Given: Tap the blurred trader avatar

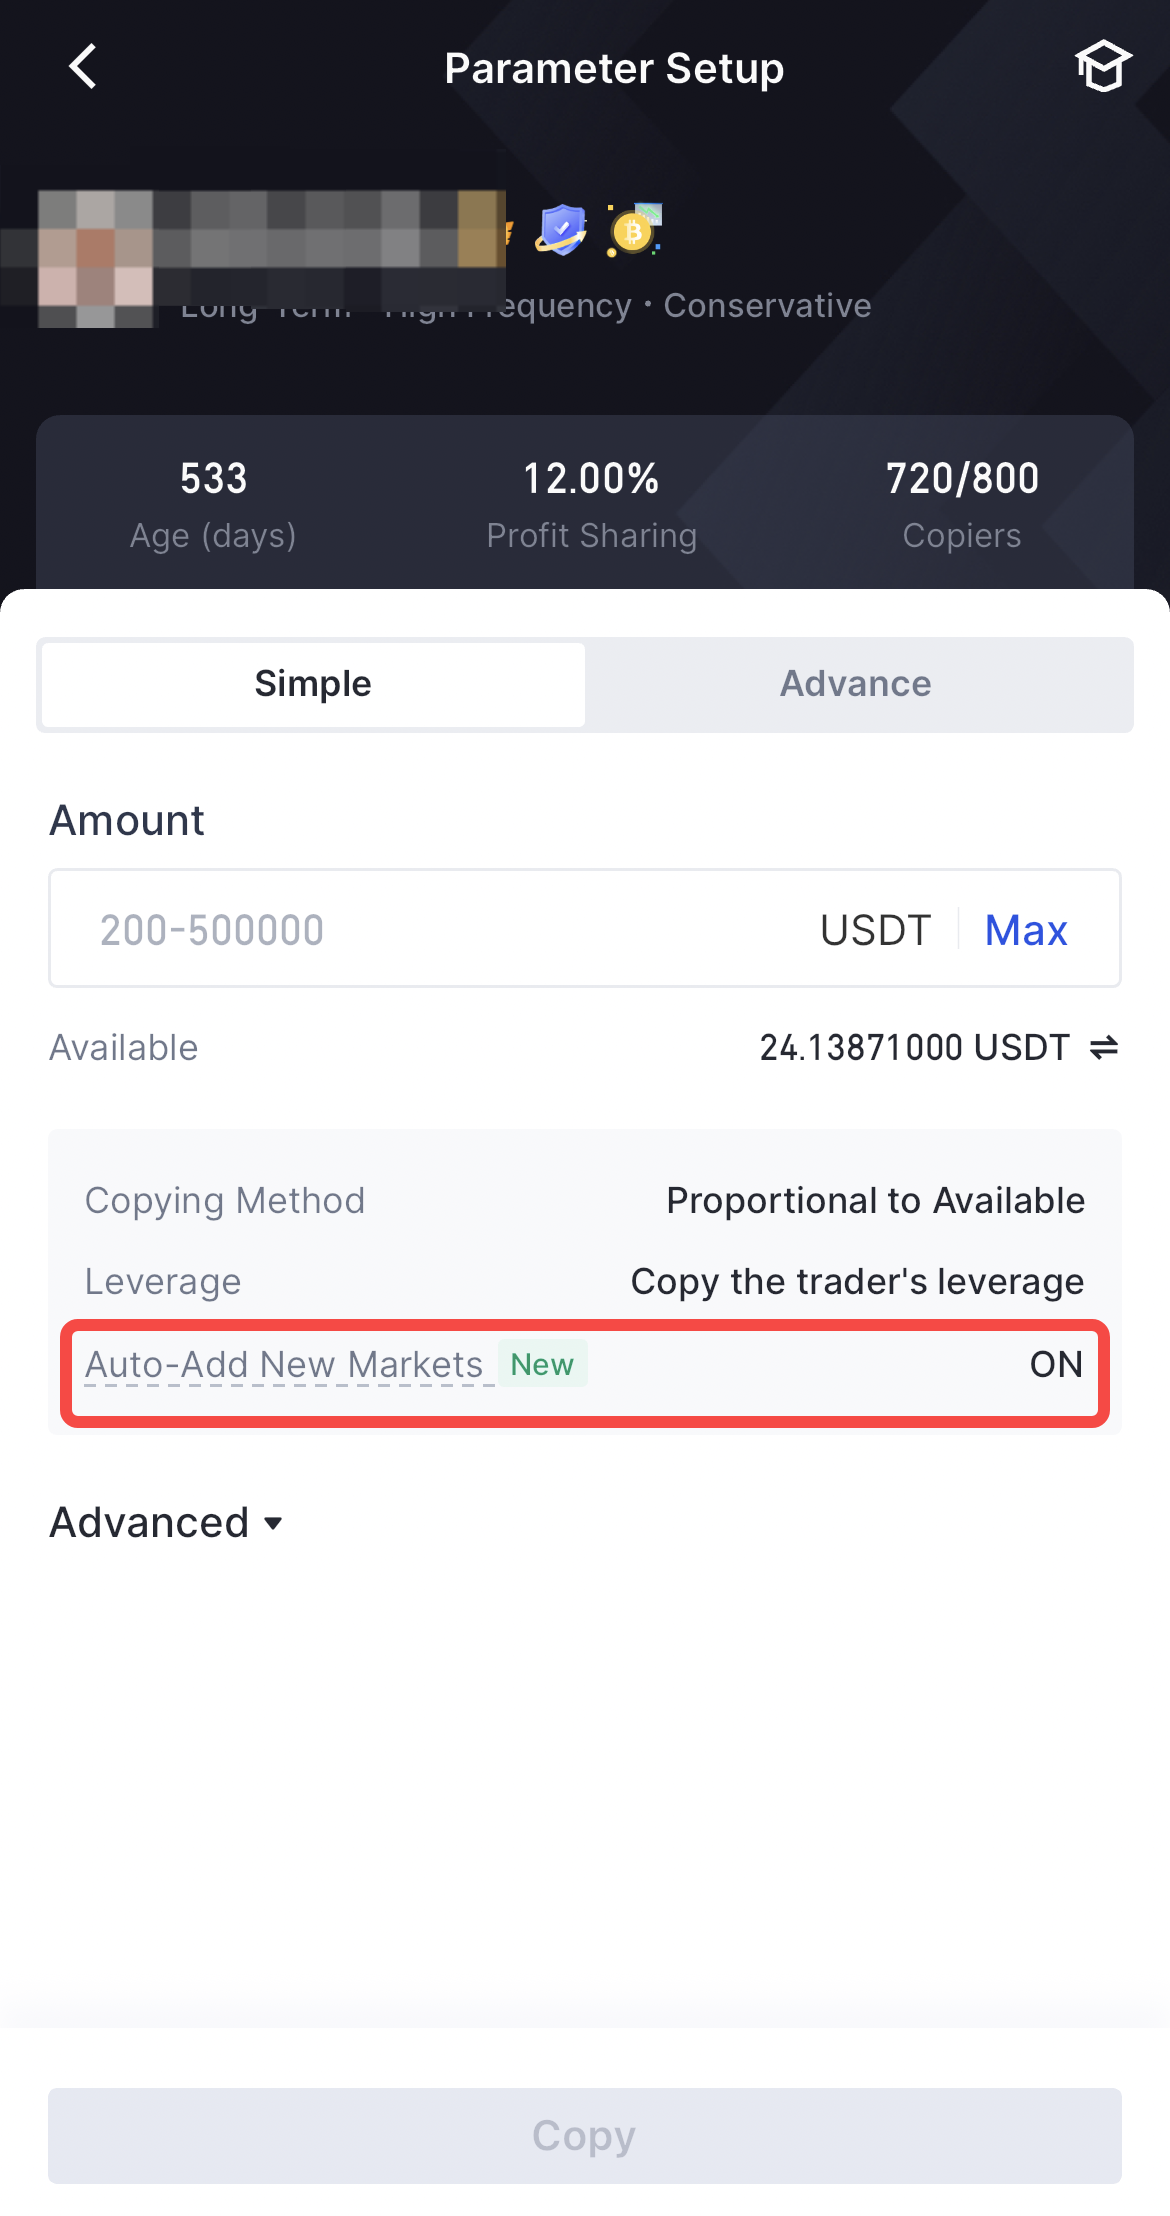Looking at the screenshot, I should click(96, 259).
